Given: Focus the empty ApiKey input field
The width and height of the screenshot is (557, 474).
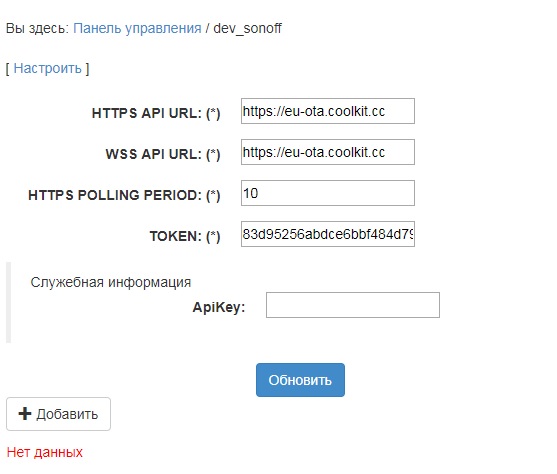Looking at the screenshot, I should (353, 305).
